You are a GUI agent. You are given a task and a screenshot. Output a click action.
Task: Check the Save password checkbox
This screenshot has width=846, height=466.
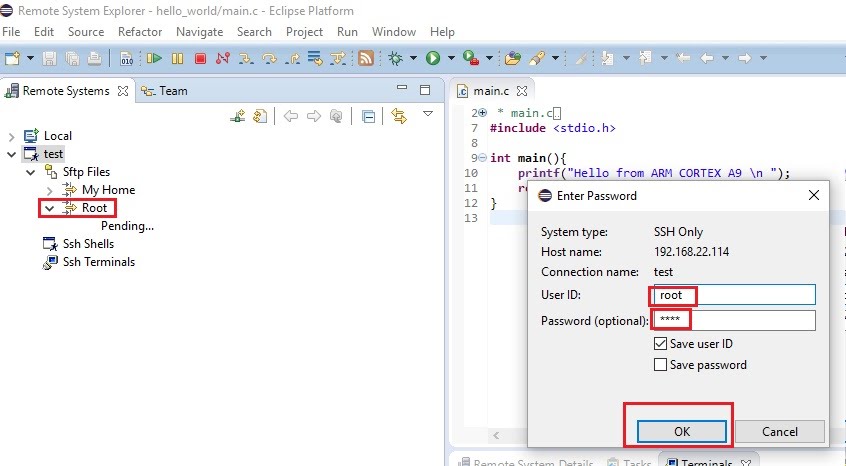click(660, 365)
